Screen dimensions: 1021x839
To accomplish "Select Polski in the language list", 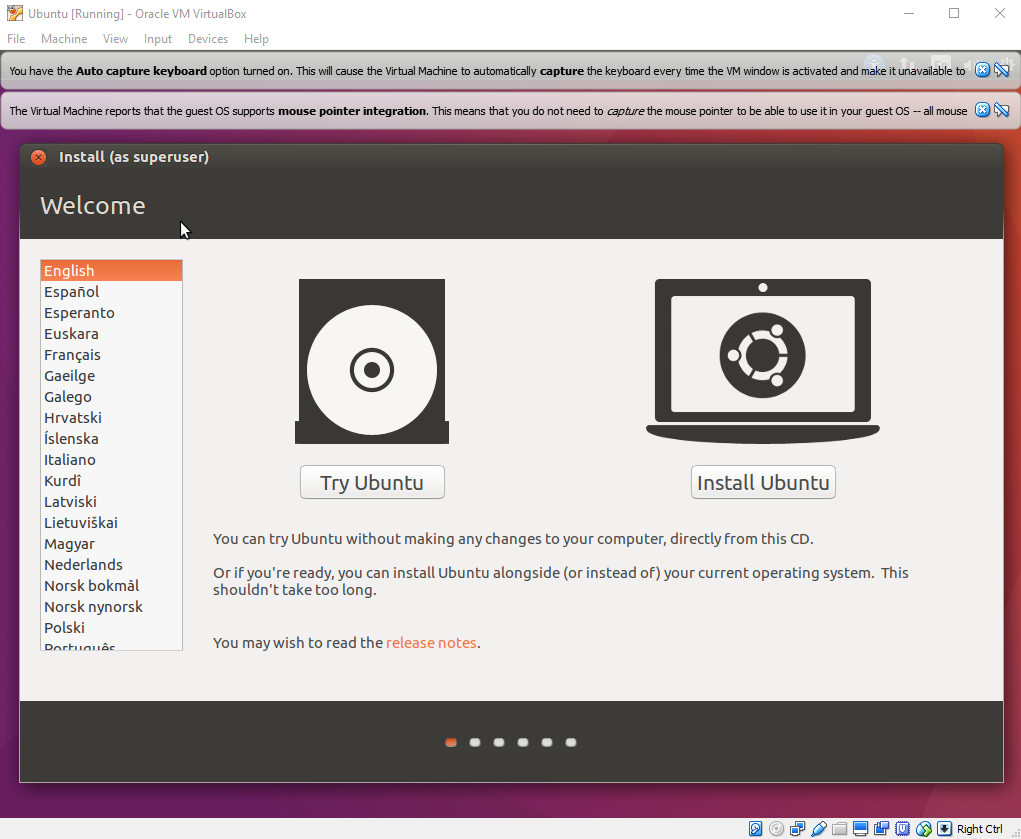I will point(111,628).
